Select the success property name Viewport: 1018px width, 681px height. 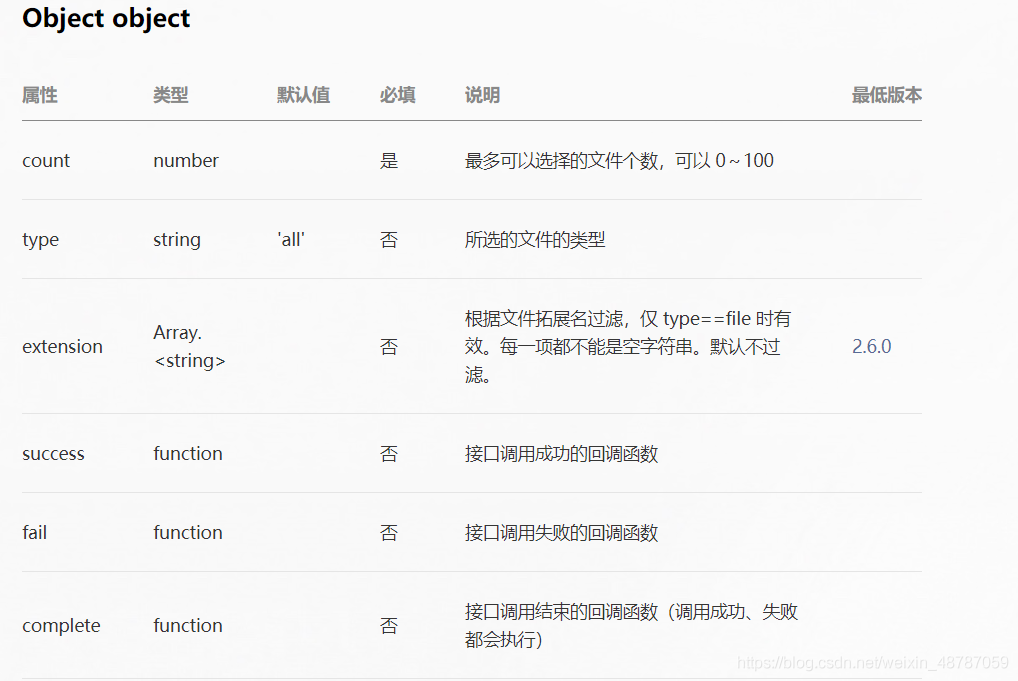click(53, 454)
